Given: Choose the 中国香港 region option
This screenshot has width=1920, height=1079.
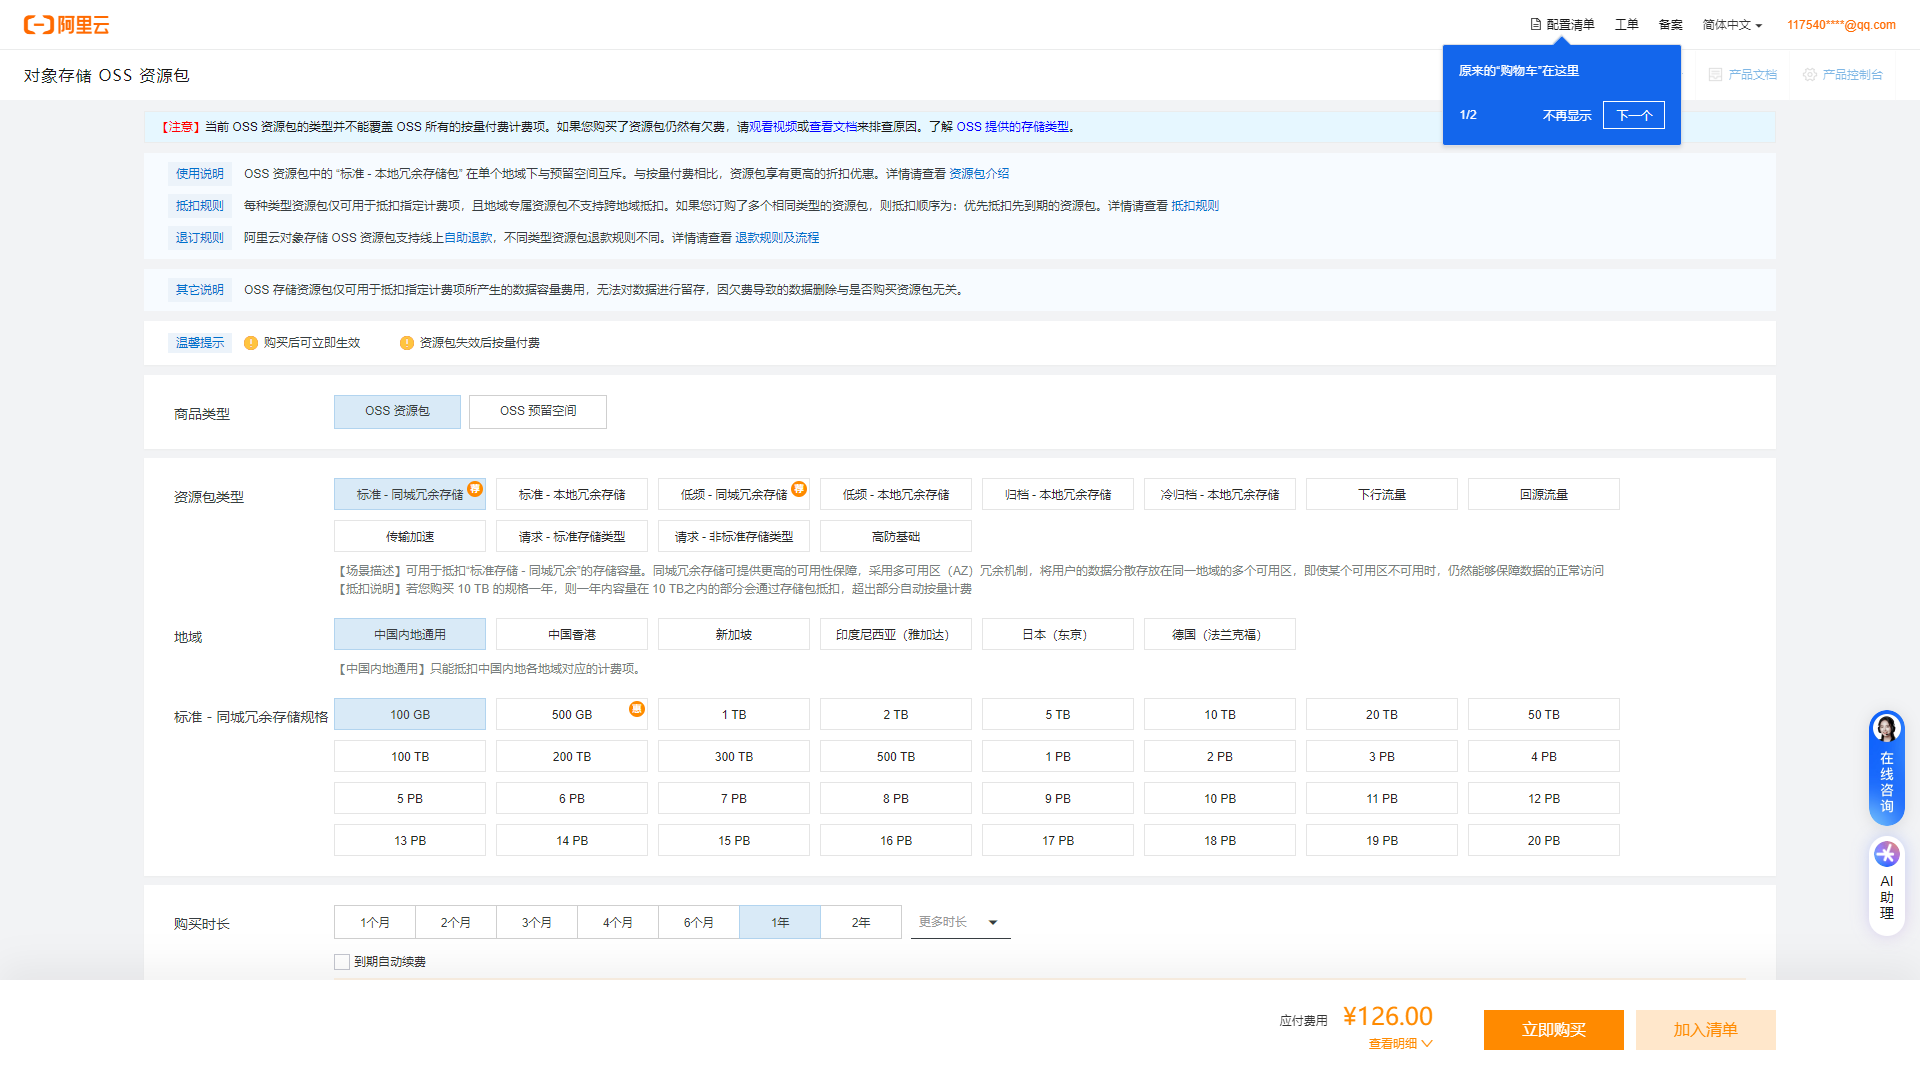Looking at the screenshot, I should point(572,635).
